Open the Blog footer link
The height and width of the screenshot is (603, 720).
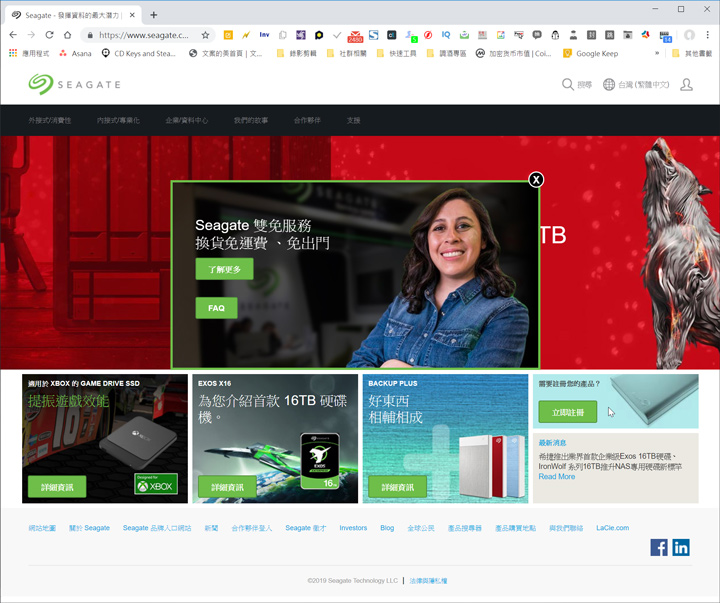pos(387,528)
